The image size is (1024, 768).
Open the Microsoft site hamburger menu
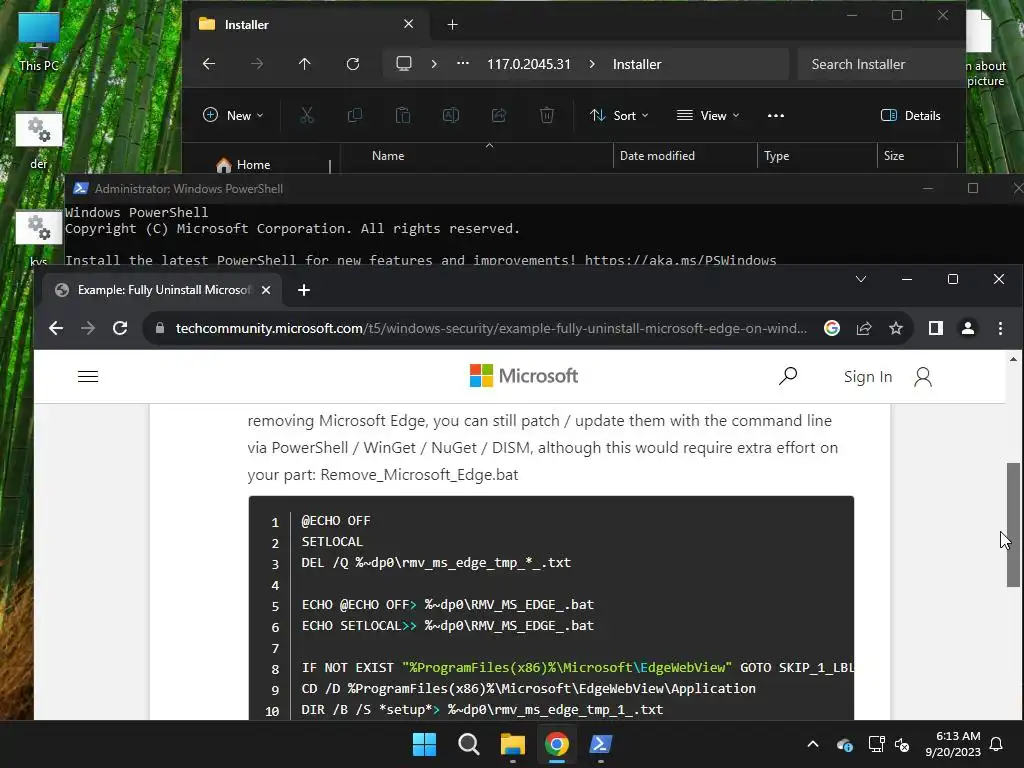88,377
